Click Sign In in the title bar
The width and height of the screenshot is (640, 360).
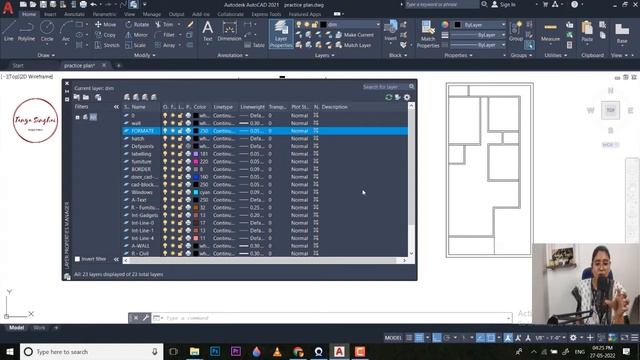(x=503, y=4)
